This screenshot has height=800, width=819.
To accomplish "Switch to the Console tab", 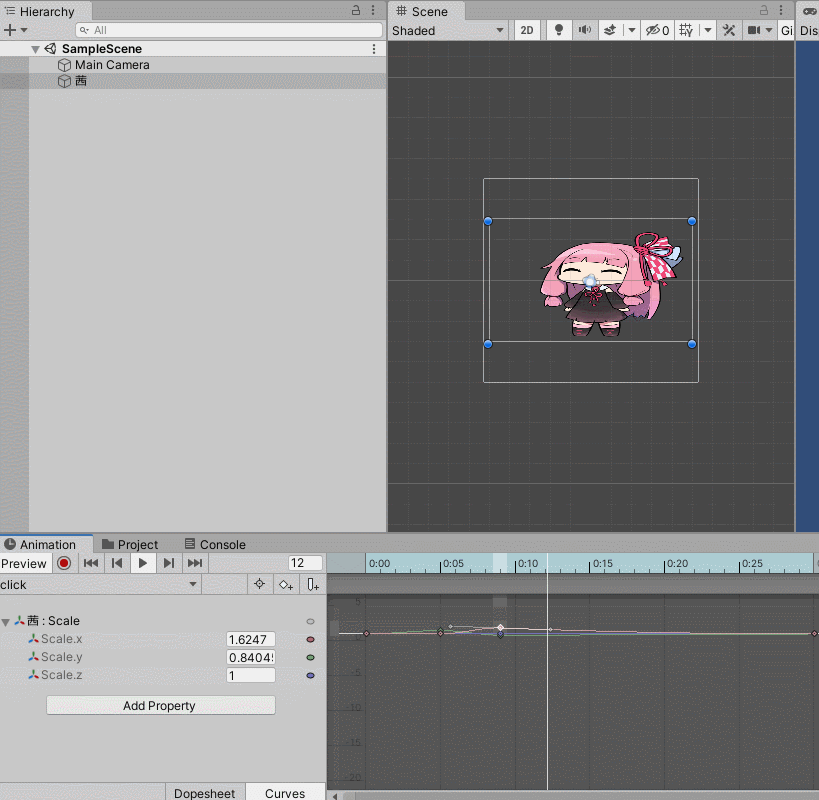I will tap(215, 544).
